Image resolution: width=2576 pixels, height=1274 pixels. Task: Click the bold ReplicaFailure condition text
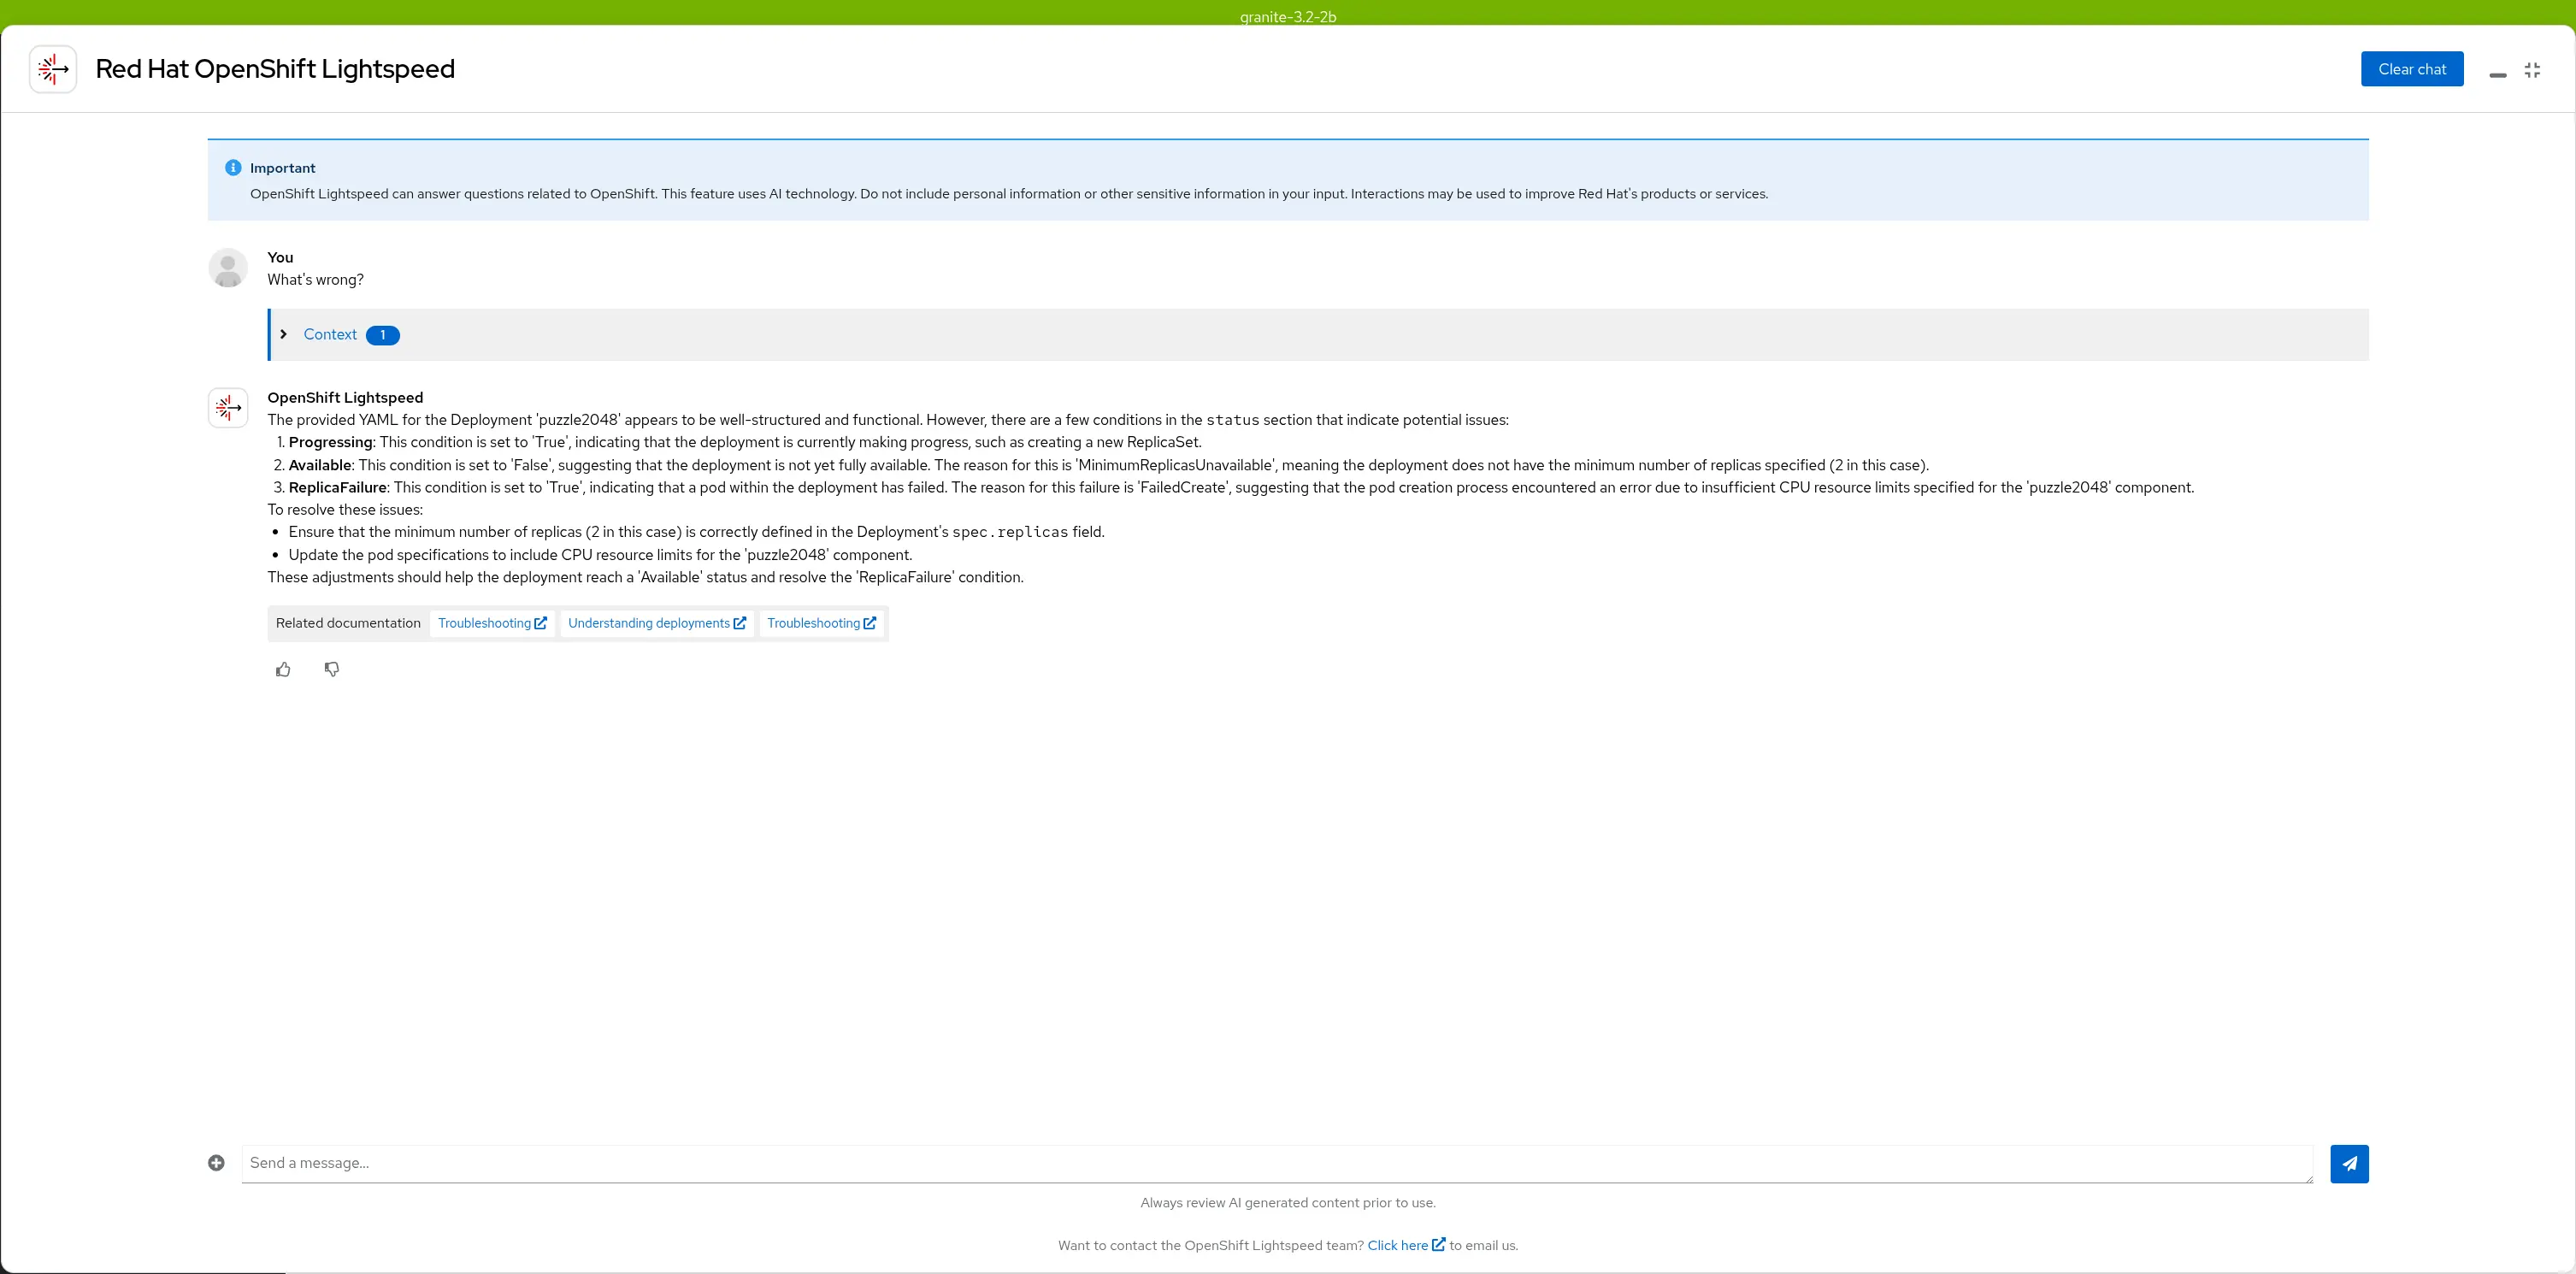337,487
